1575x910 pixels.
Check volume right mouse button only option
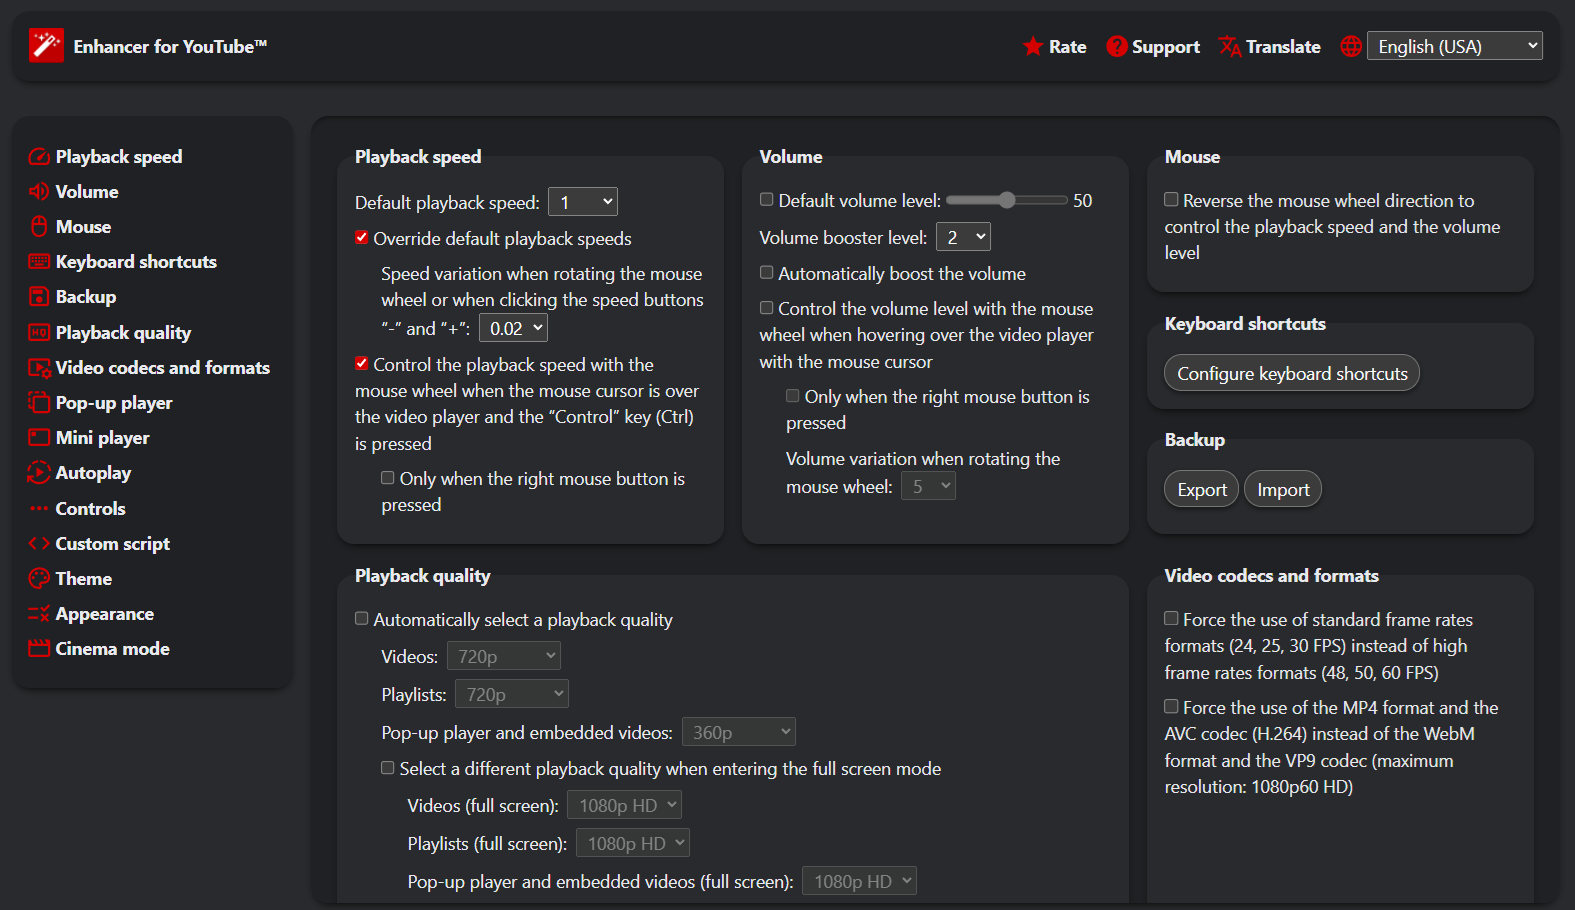coord(793,396)
